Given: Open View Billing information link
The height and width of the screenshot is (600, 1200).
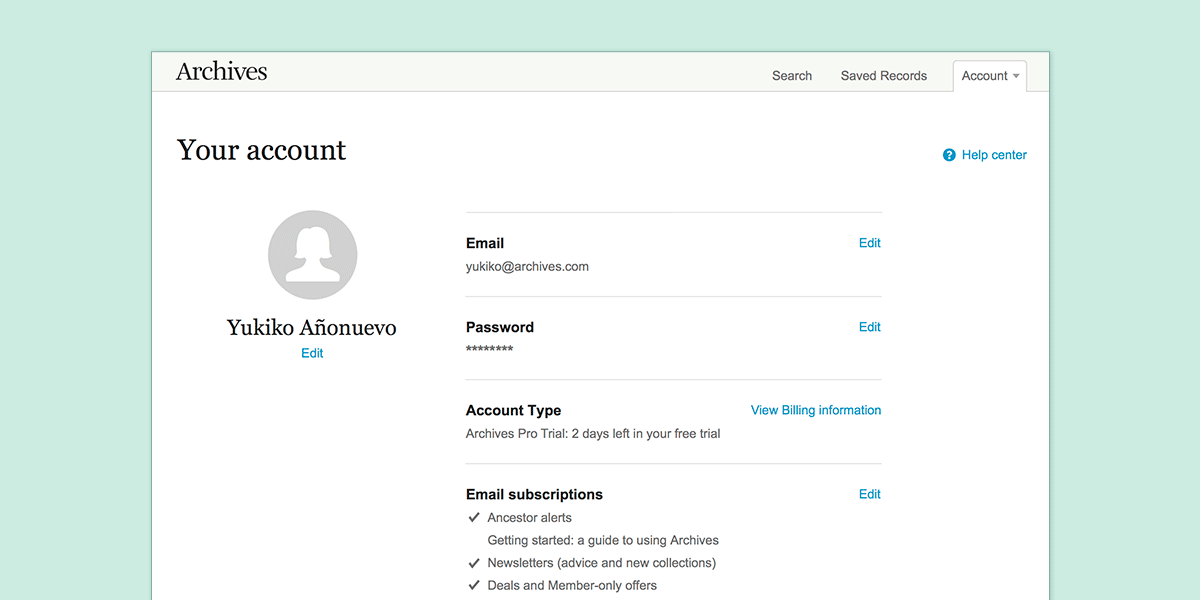Looking at the screenshot, I should (816, 410).
